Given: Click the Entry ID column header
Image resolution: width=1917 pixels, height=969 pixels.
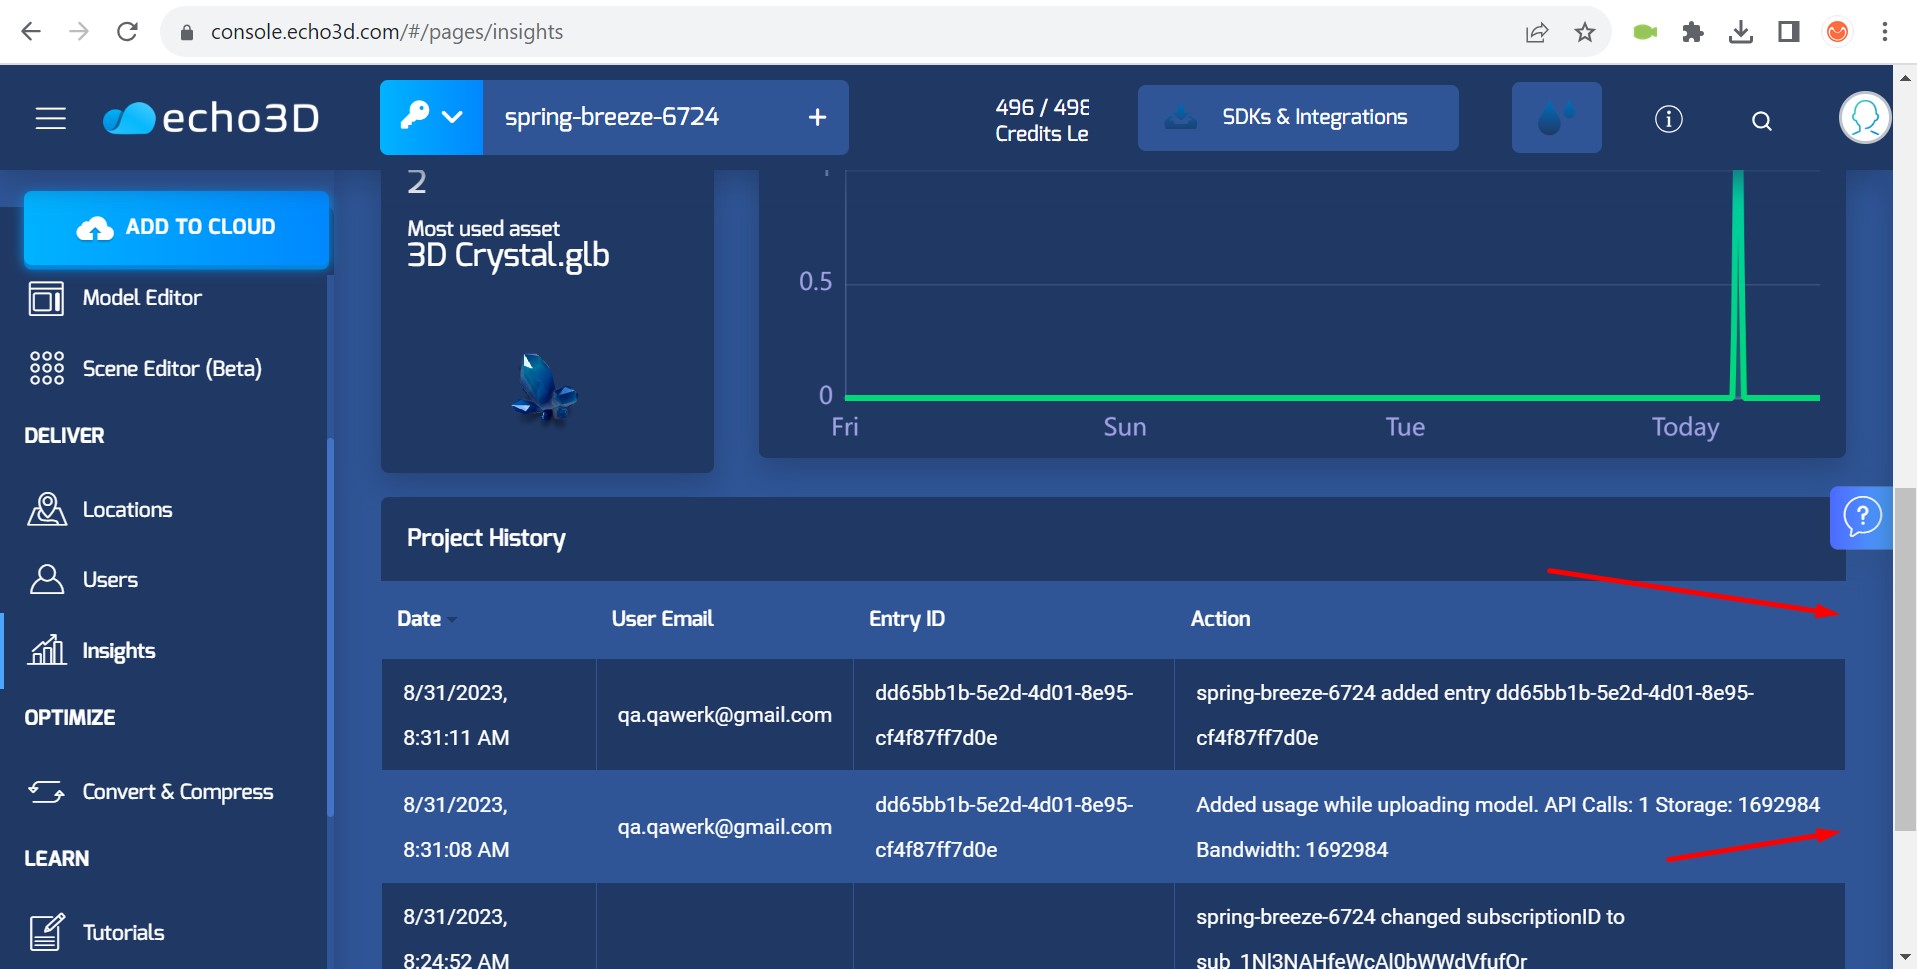Looking at the screenshot, I should tap(907, 619).
